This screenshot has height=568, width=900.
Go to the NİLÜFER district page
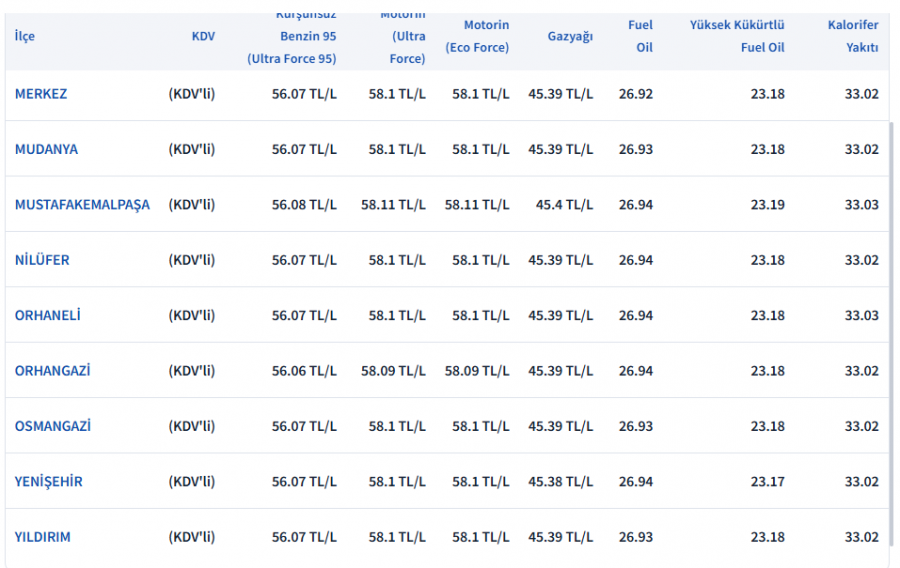coord(42,260)
